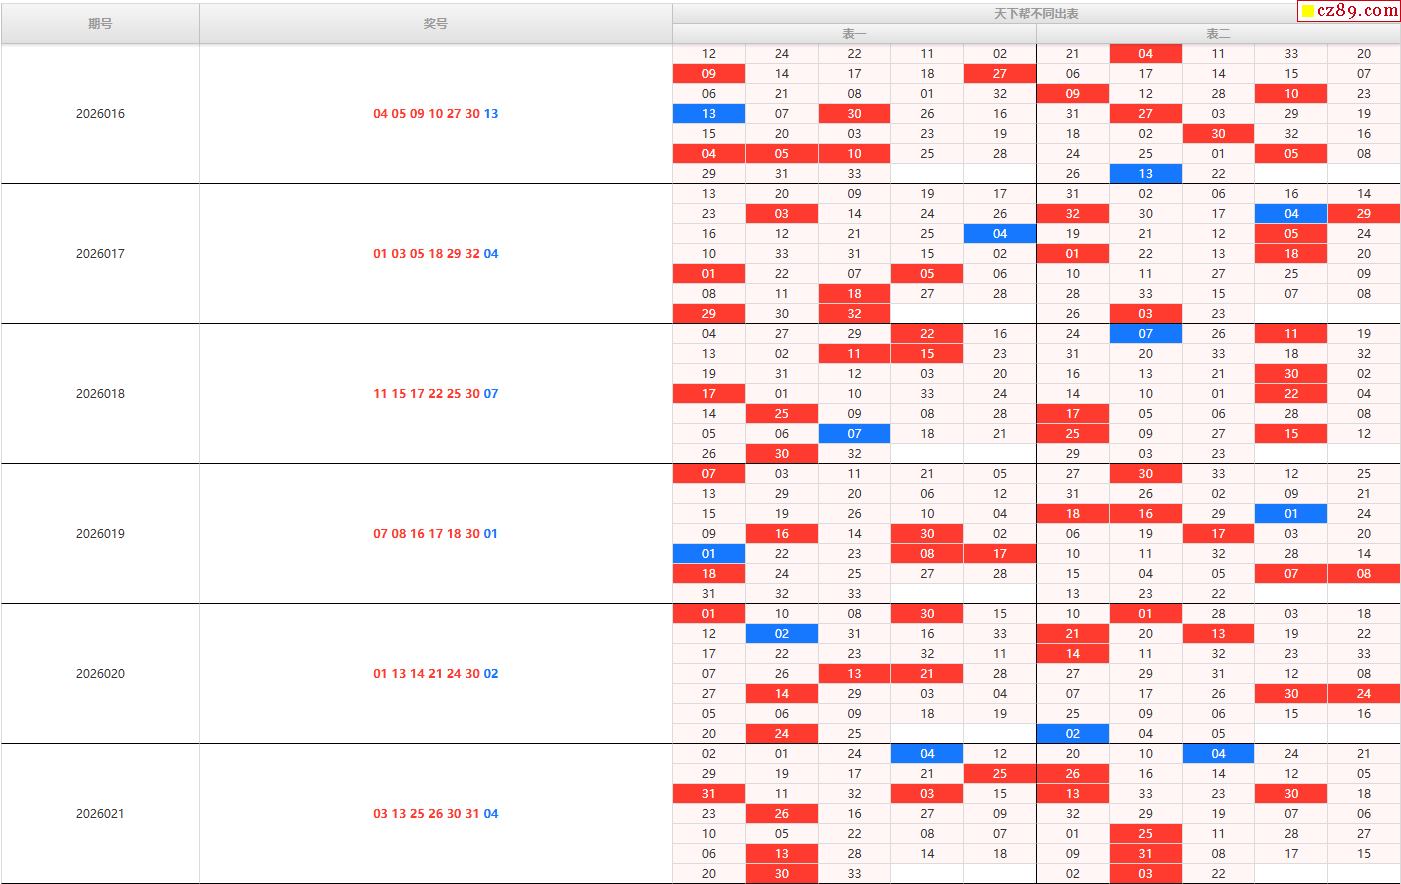Click blue 07 cell in 表二 of issue 2026018

pyautogui.click(x=1145, y=334)
